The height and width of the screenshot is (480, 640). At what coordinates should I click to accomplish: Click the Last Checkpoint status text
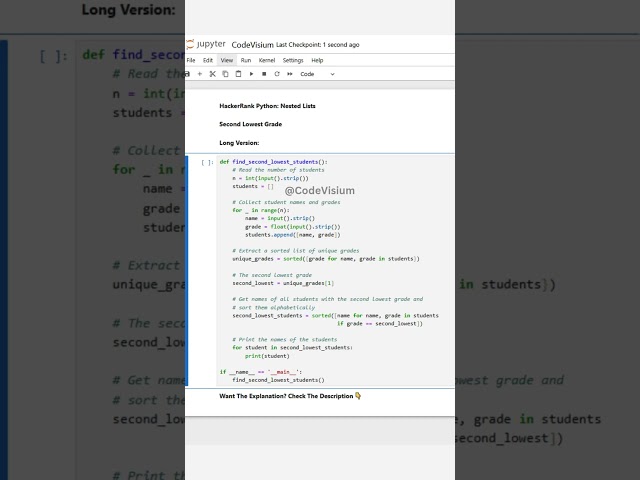pyautogui.click(x=318, y=45)
